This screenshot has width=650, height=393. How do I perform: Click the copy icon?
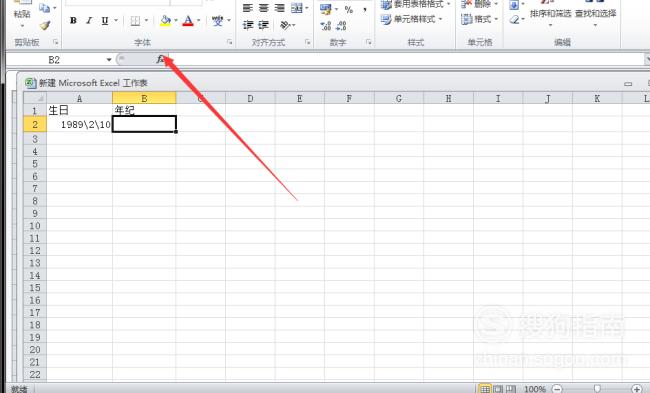pyautogui.click(x=44, y=7)
